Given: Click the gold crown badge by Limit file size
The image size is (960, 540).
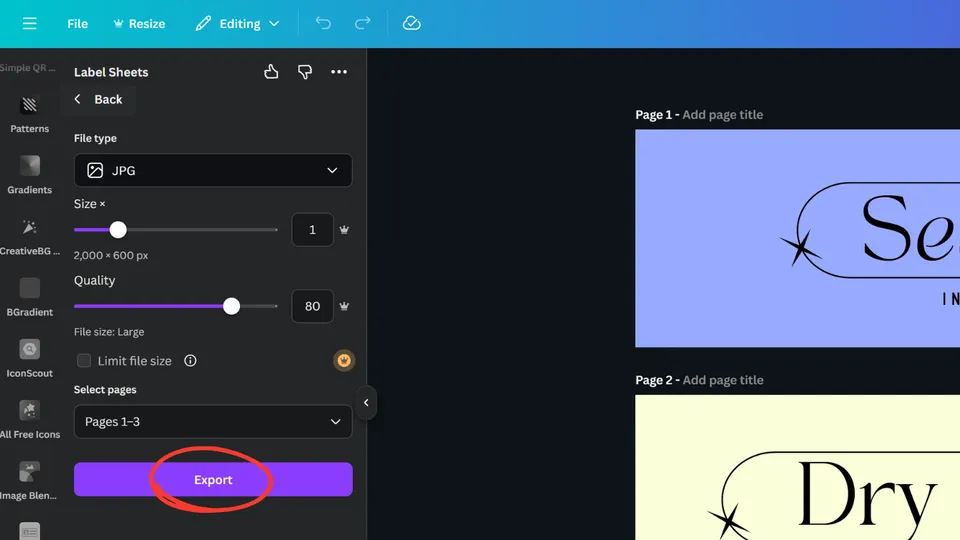Looking at the screenshot, I should [344, 361].
